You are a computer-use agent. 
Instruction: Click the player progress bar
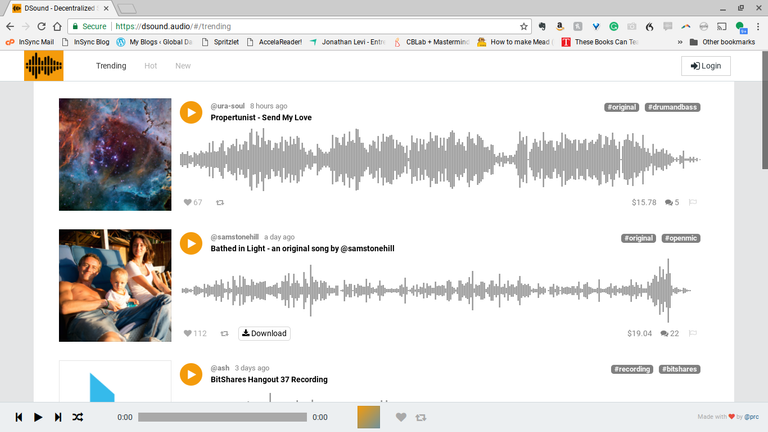pyautogui.click(x=222, y=417)
